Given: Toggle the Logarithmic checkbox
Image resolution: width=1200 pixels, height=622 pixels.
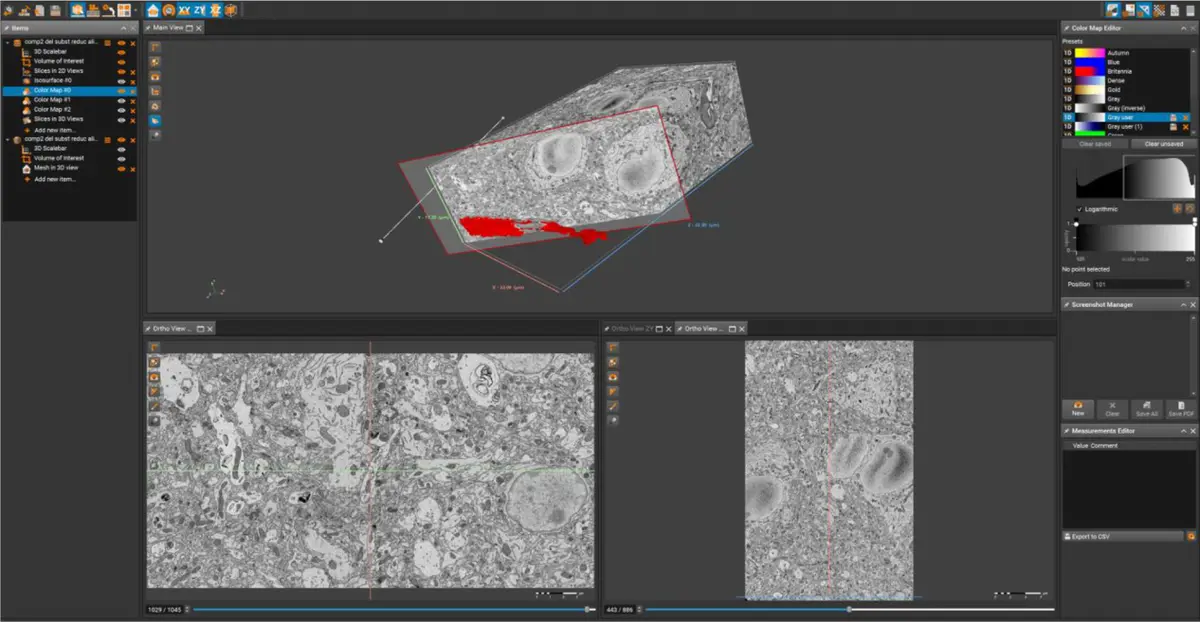Looking at the screenshot, I should tap(1080, 209).
